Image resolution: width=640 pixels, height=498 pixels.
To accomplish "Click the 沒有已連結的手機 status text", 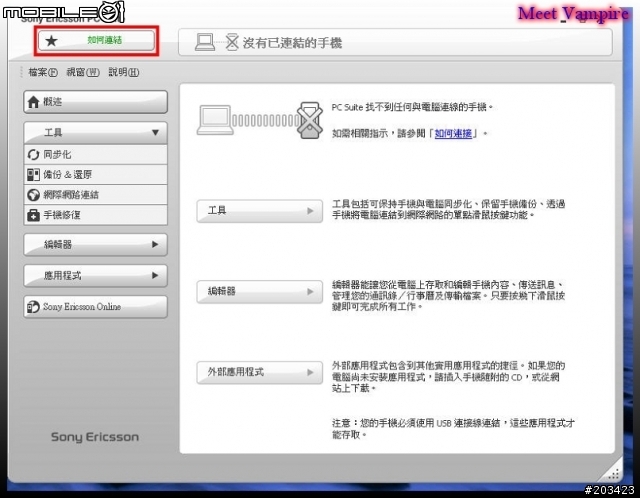I will click(292, 42).
